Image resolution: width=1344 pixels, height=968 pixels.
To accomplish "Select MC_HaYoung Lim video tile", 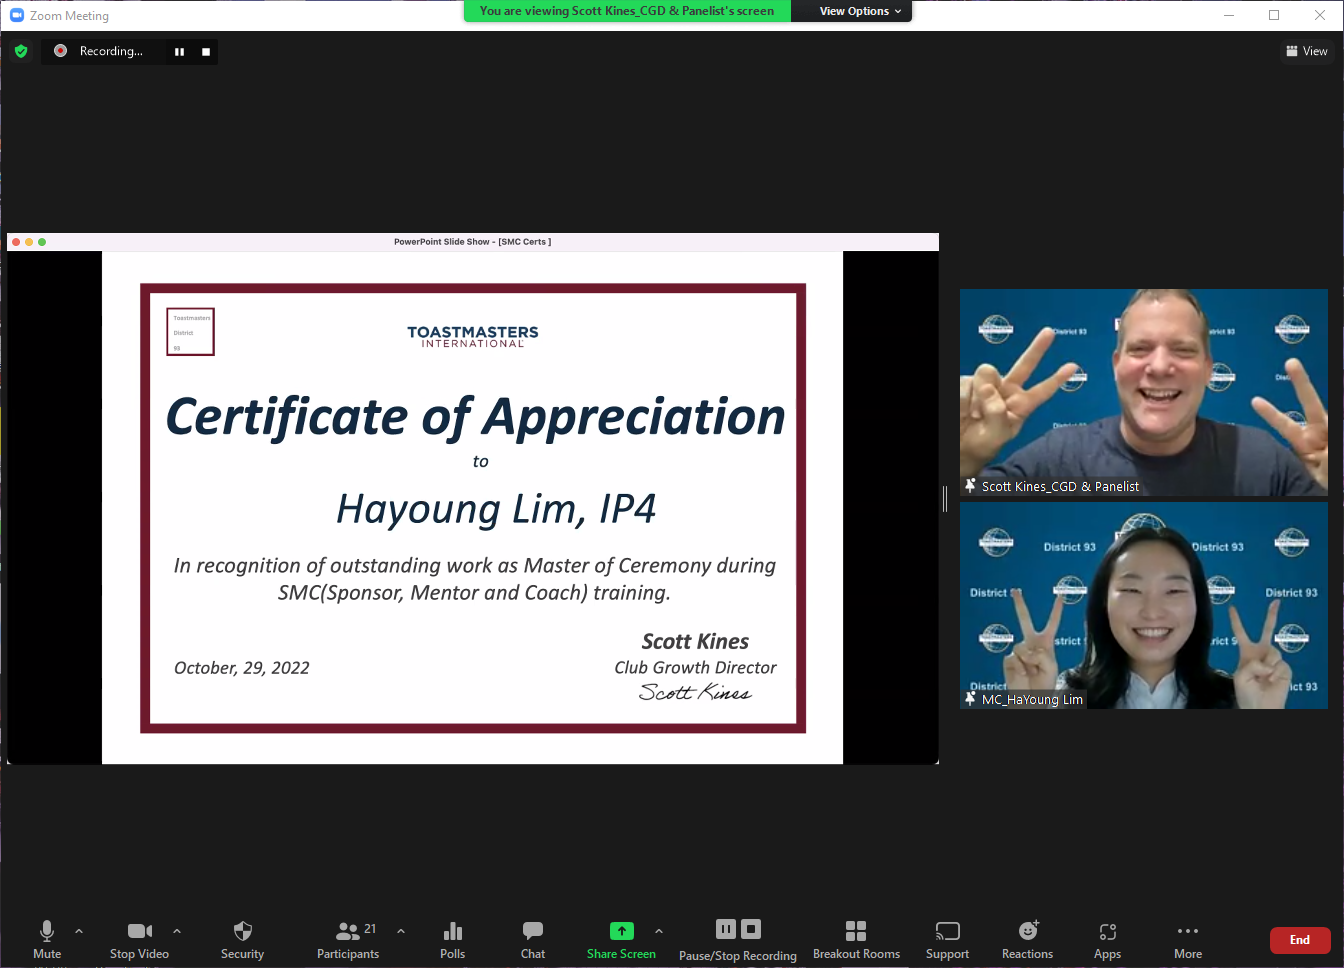I will pos(1144,605).
